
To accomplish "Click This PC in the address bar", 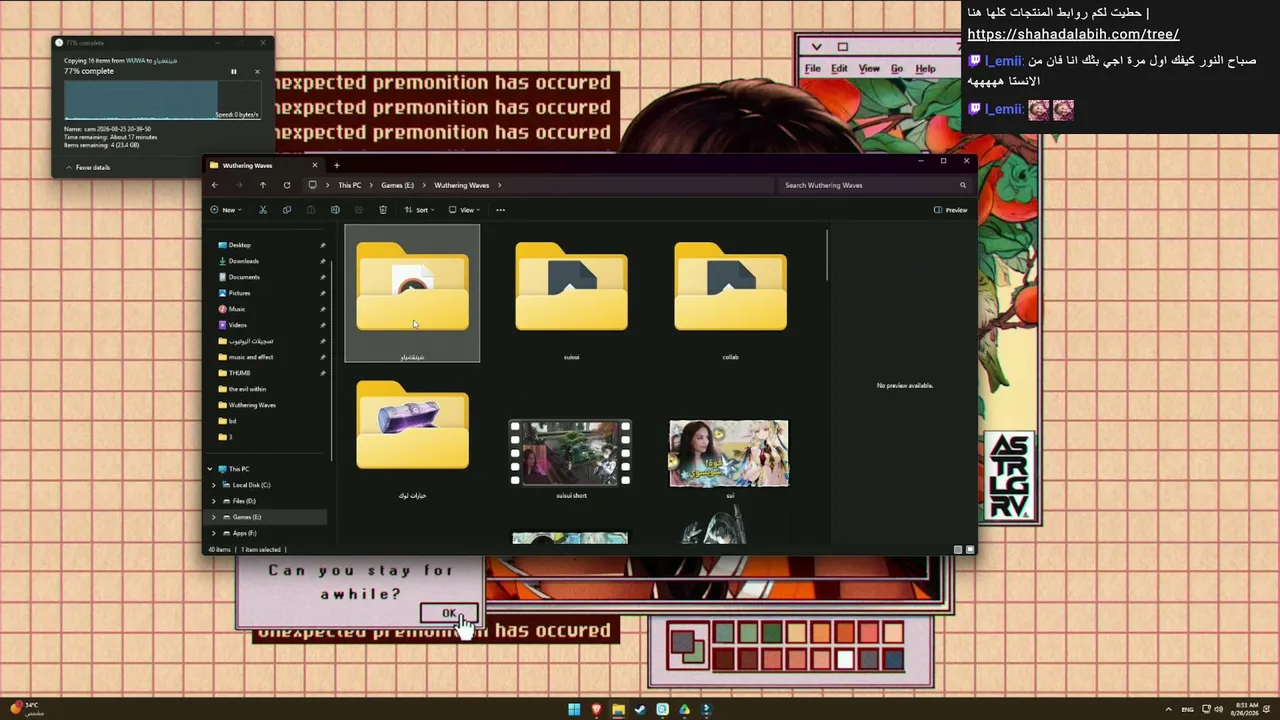I will point(349,185).
